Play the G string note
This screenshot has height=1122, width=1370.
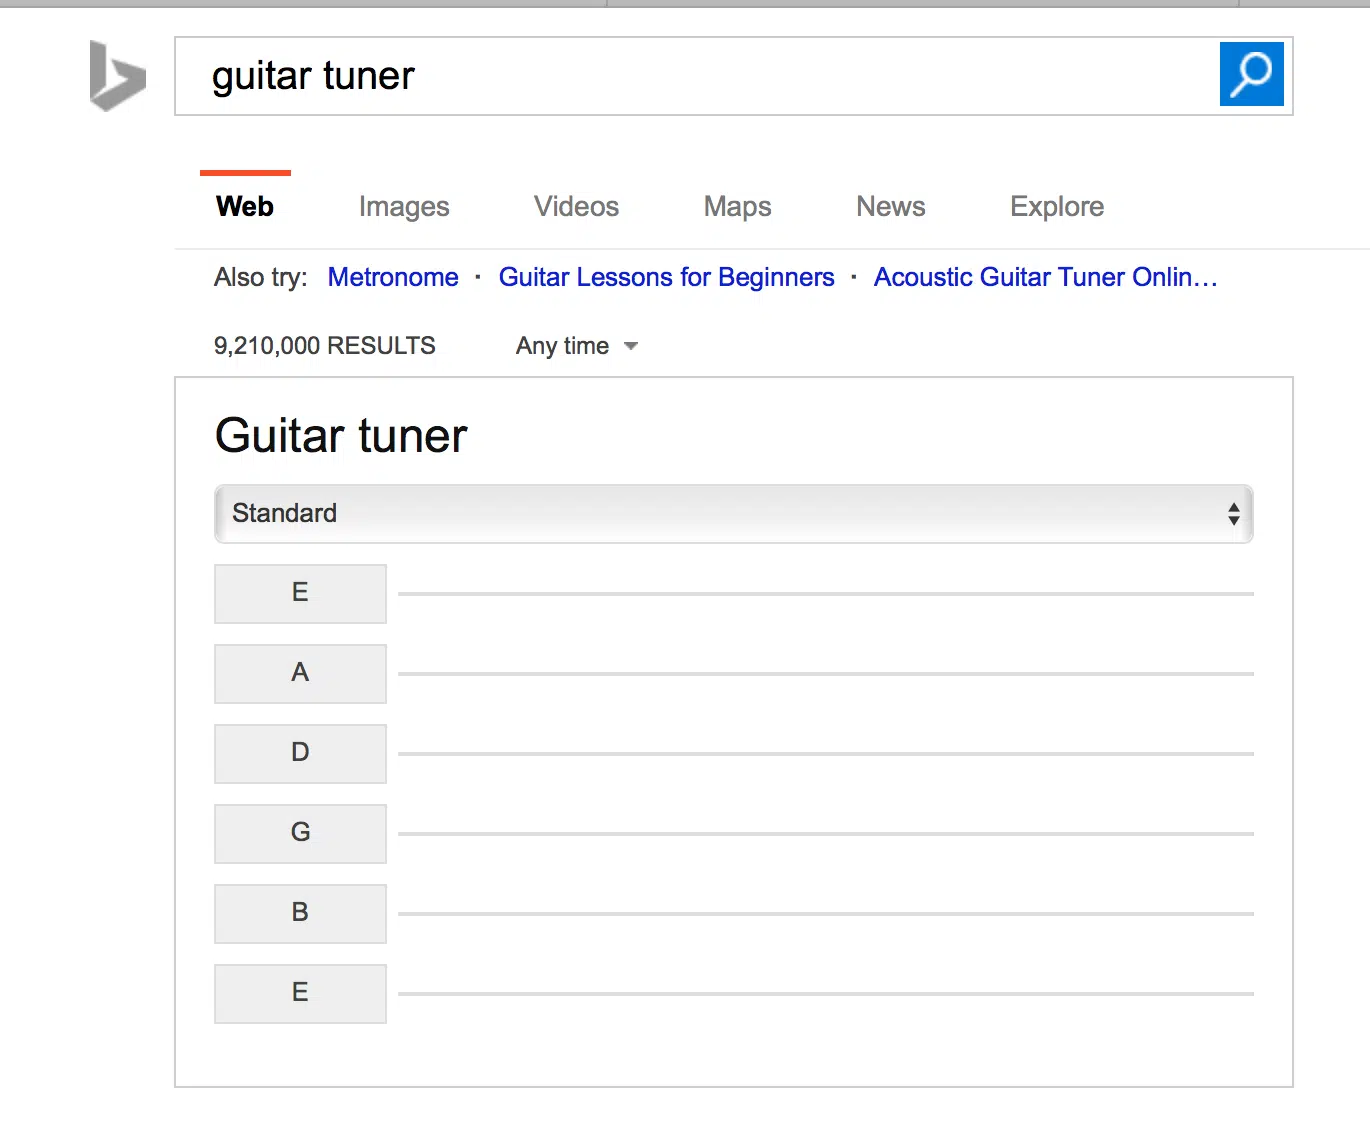299,833
